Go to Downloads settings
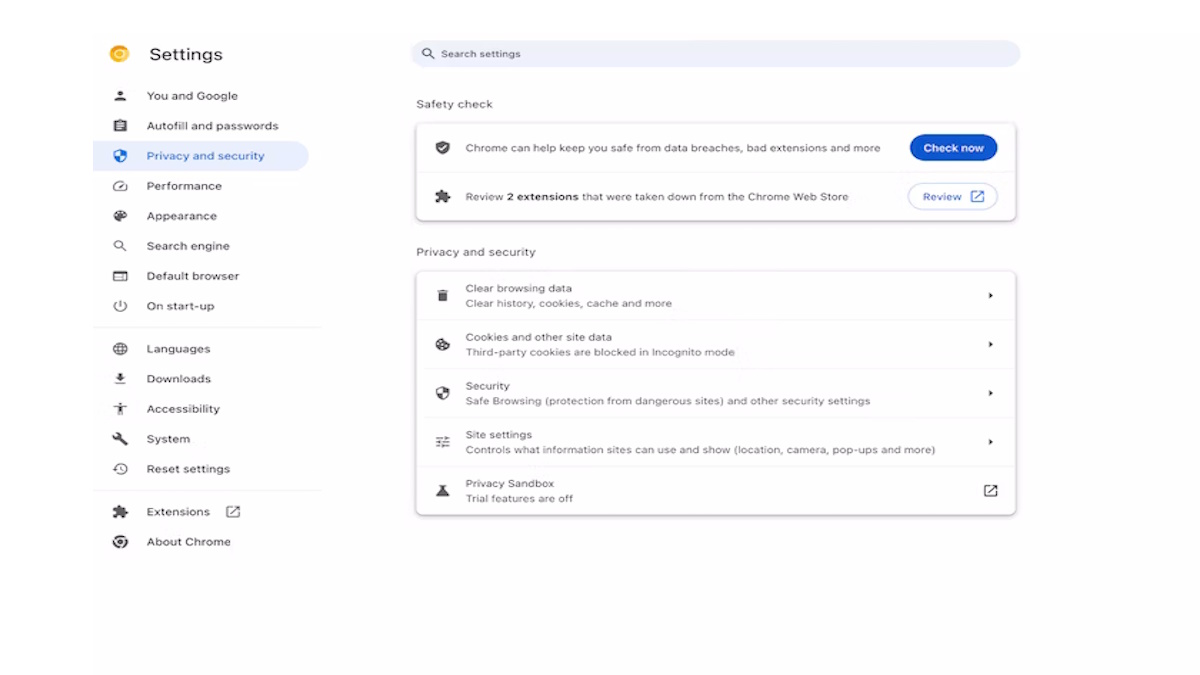Viewport: 1200px width, 675px height. coord(179,379)
